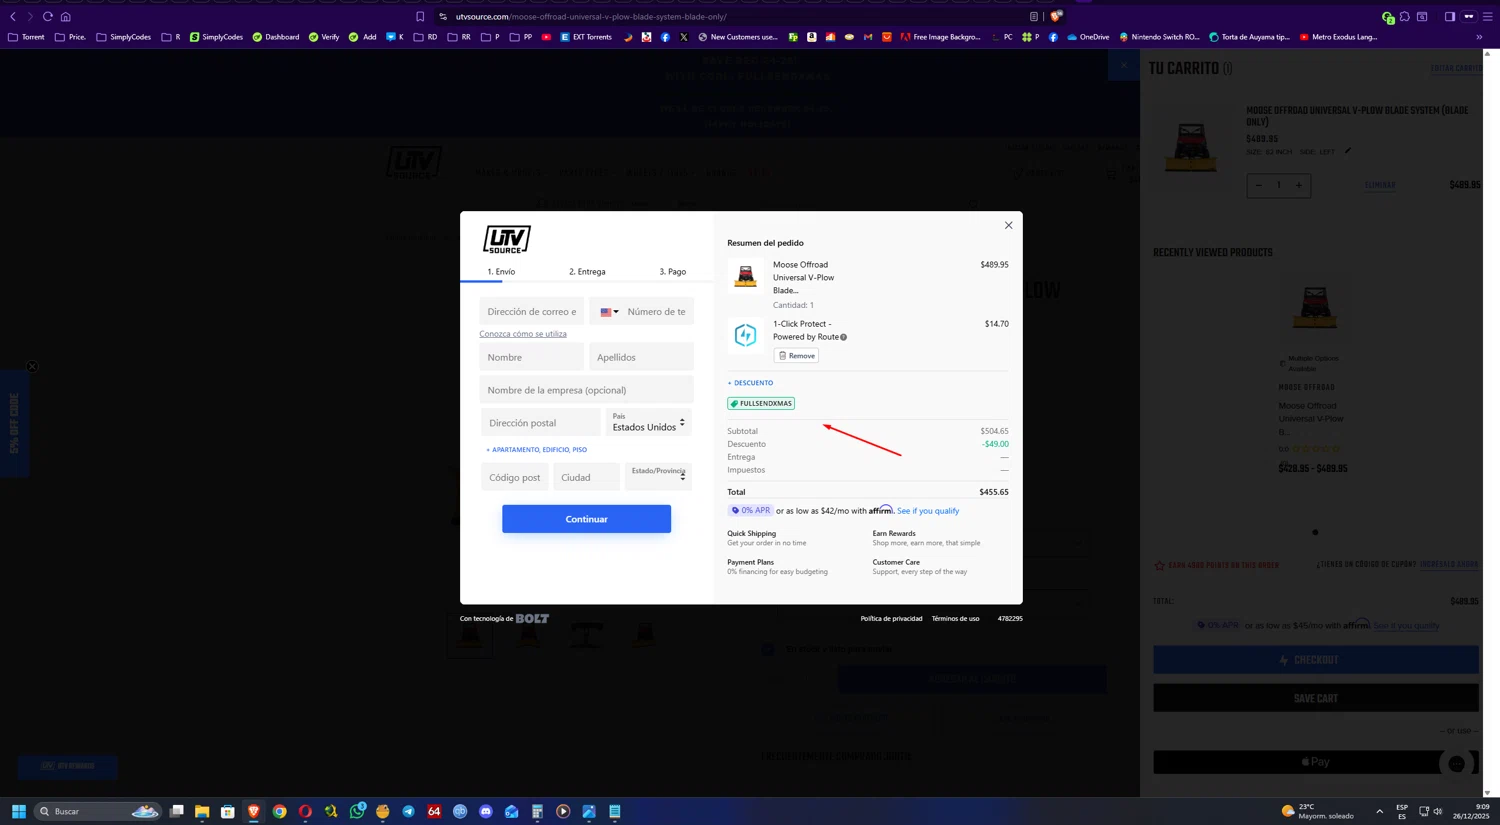
Task: Open qBittorrent from the taskbar
Action: click(x=460, y=811)
